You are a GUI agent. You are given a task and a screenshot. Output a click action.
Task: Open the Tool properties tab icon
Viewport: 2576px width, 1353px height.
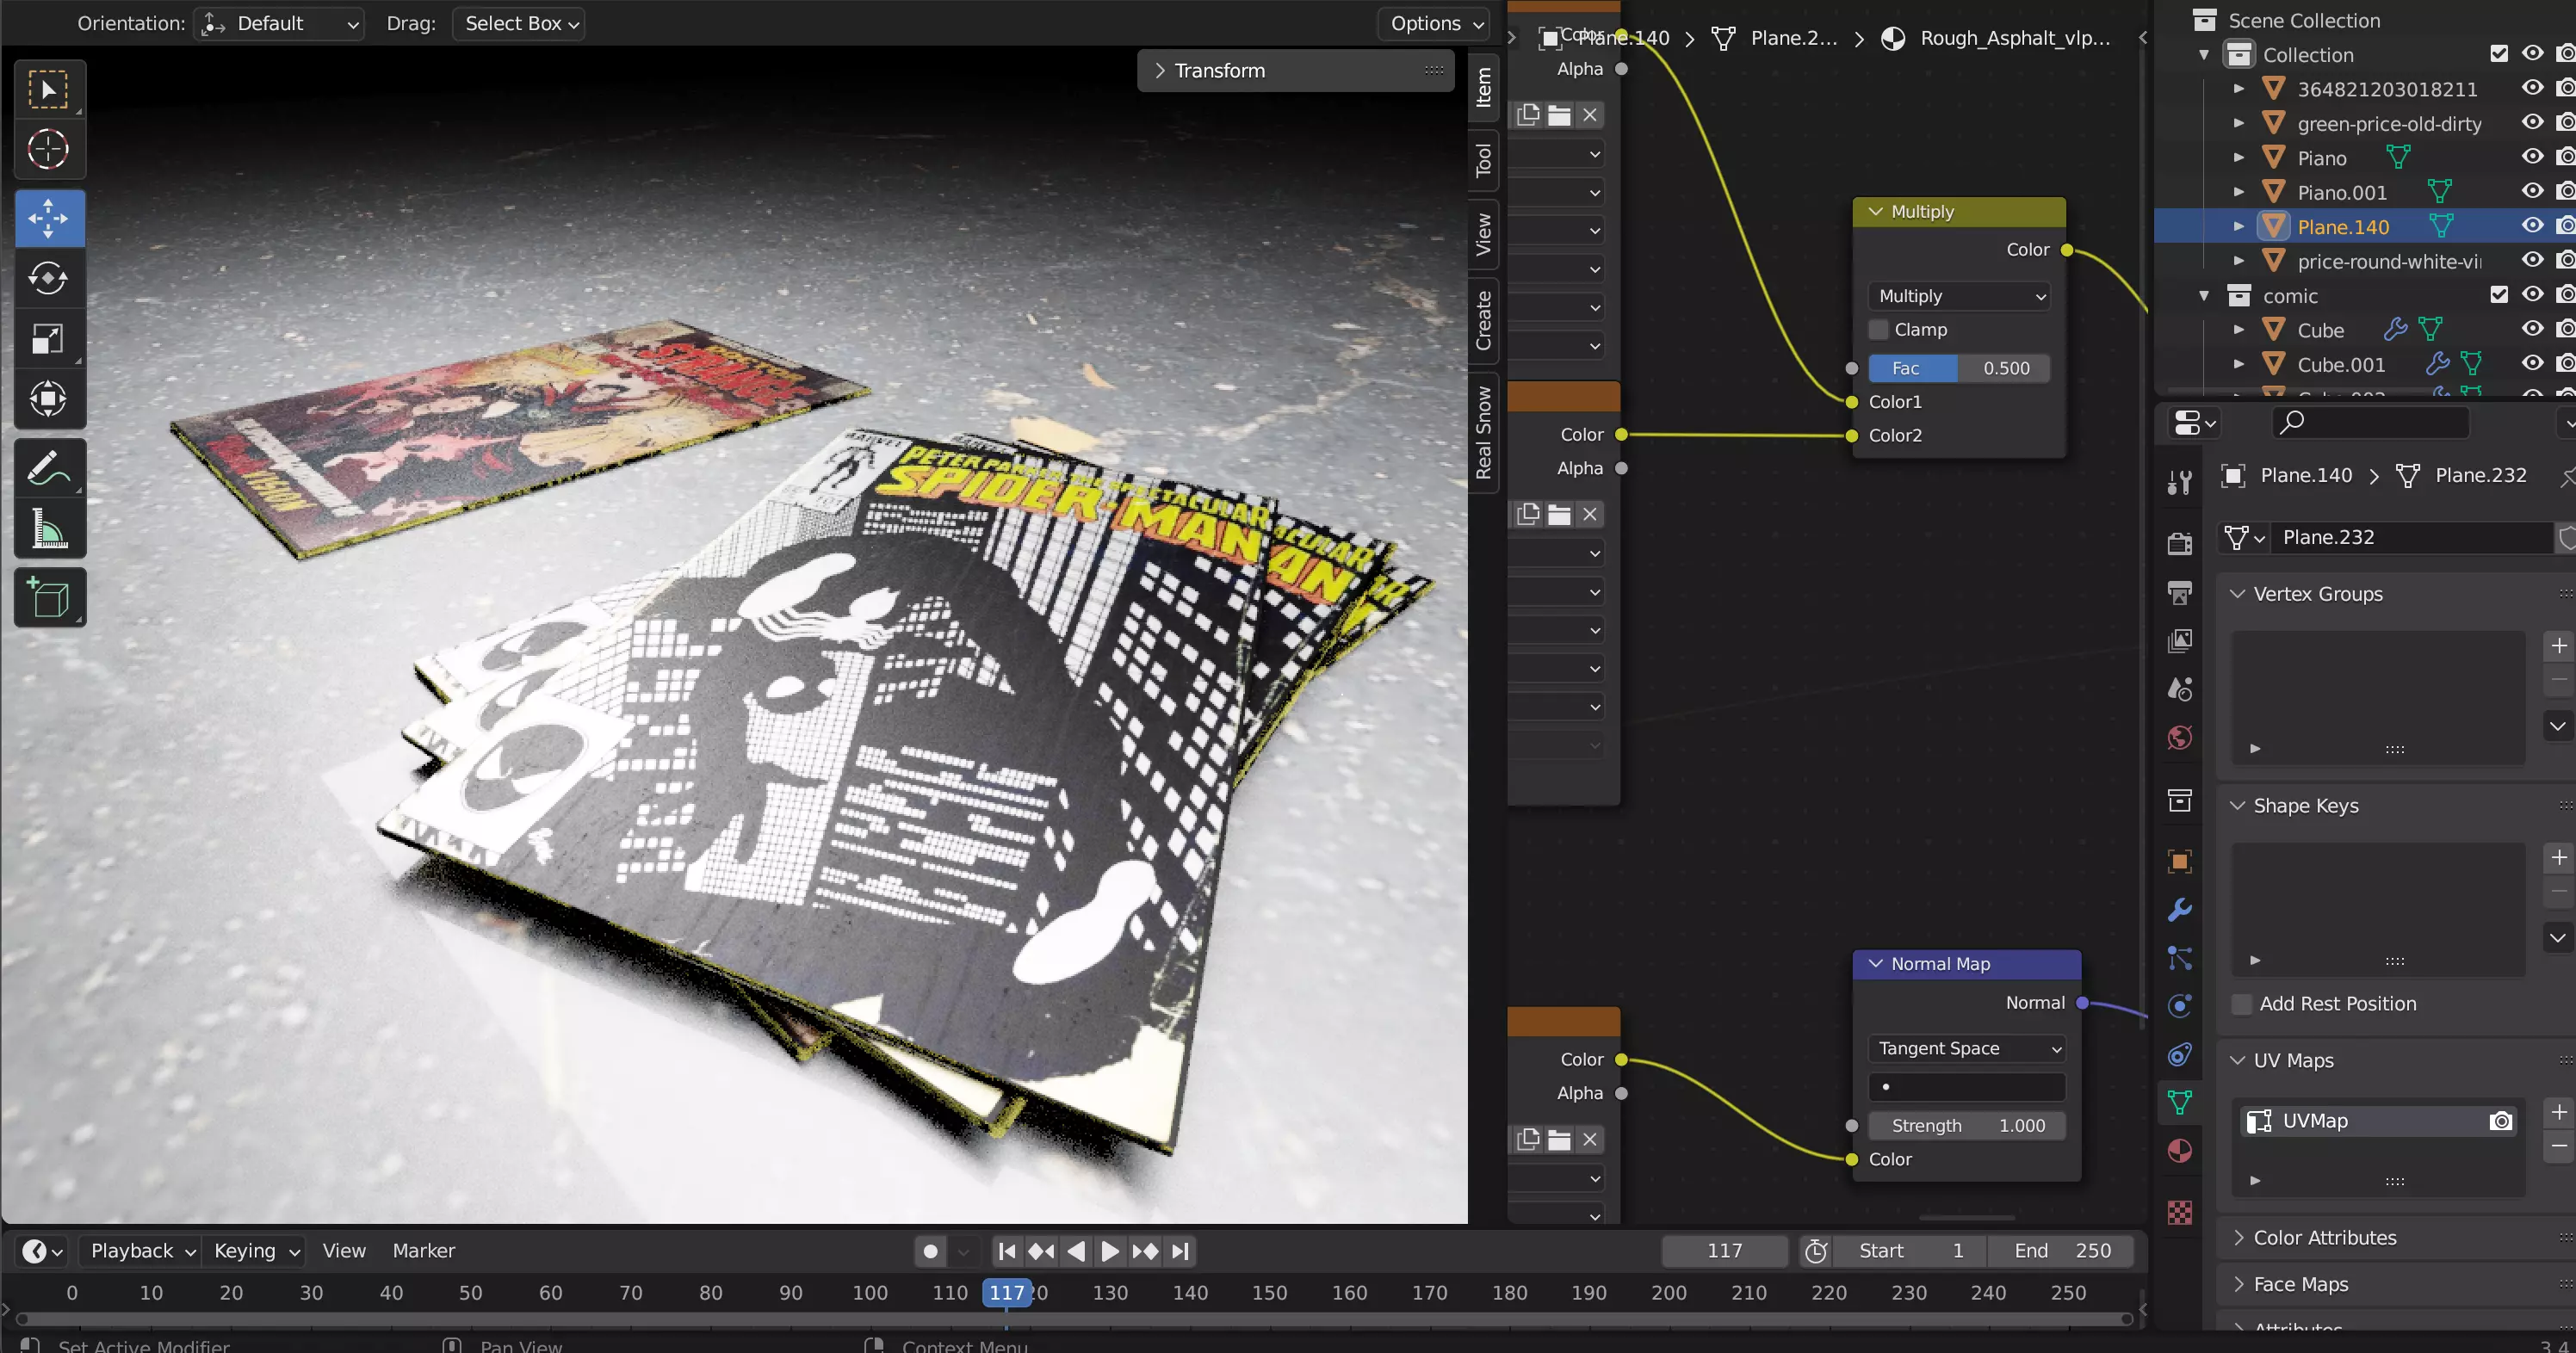coord(2180,482)
